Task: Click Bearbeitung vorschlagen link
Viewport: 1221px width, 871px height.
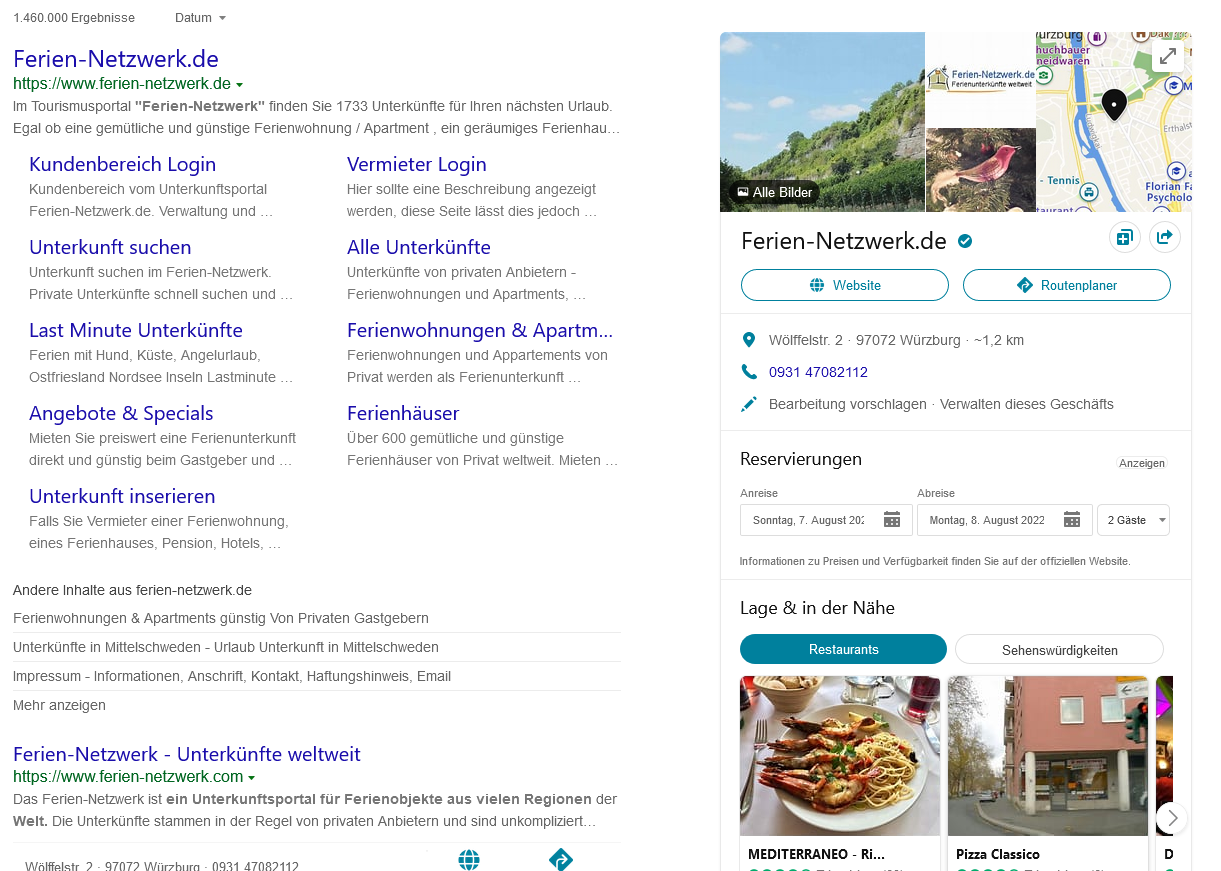Action: point(848,404)
